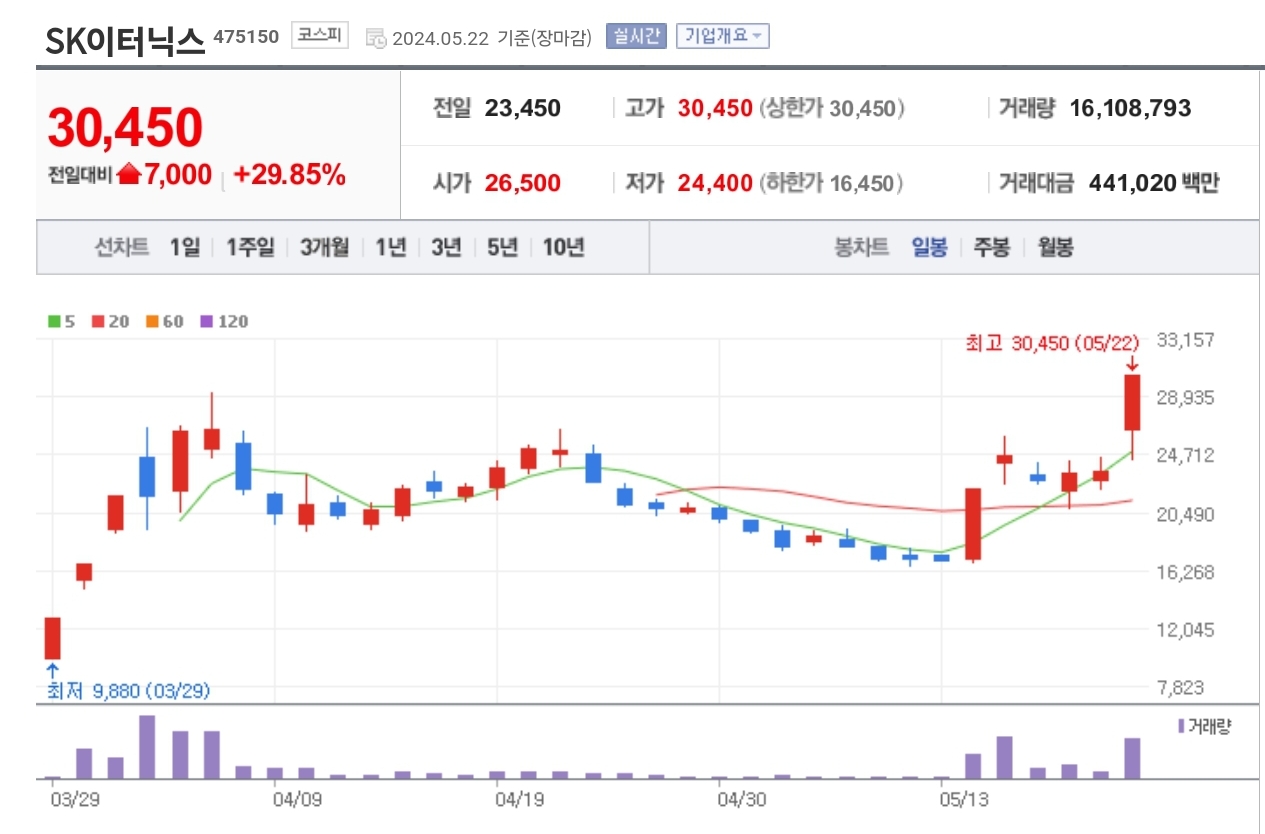The width and height of the screenshot is (1265, 834).
Task: Select the 10년 line chart tab
Action: pos(564,247)
